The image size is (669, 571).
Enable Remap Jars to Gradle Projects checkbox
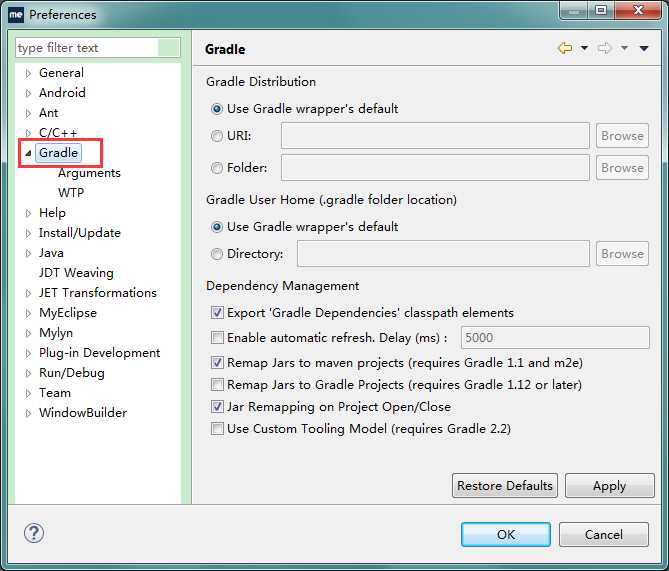pos(217,385)
